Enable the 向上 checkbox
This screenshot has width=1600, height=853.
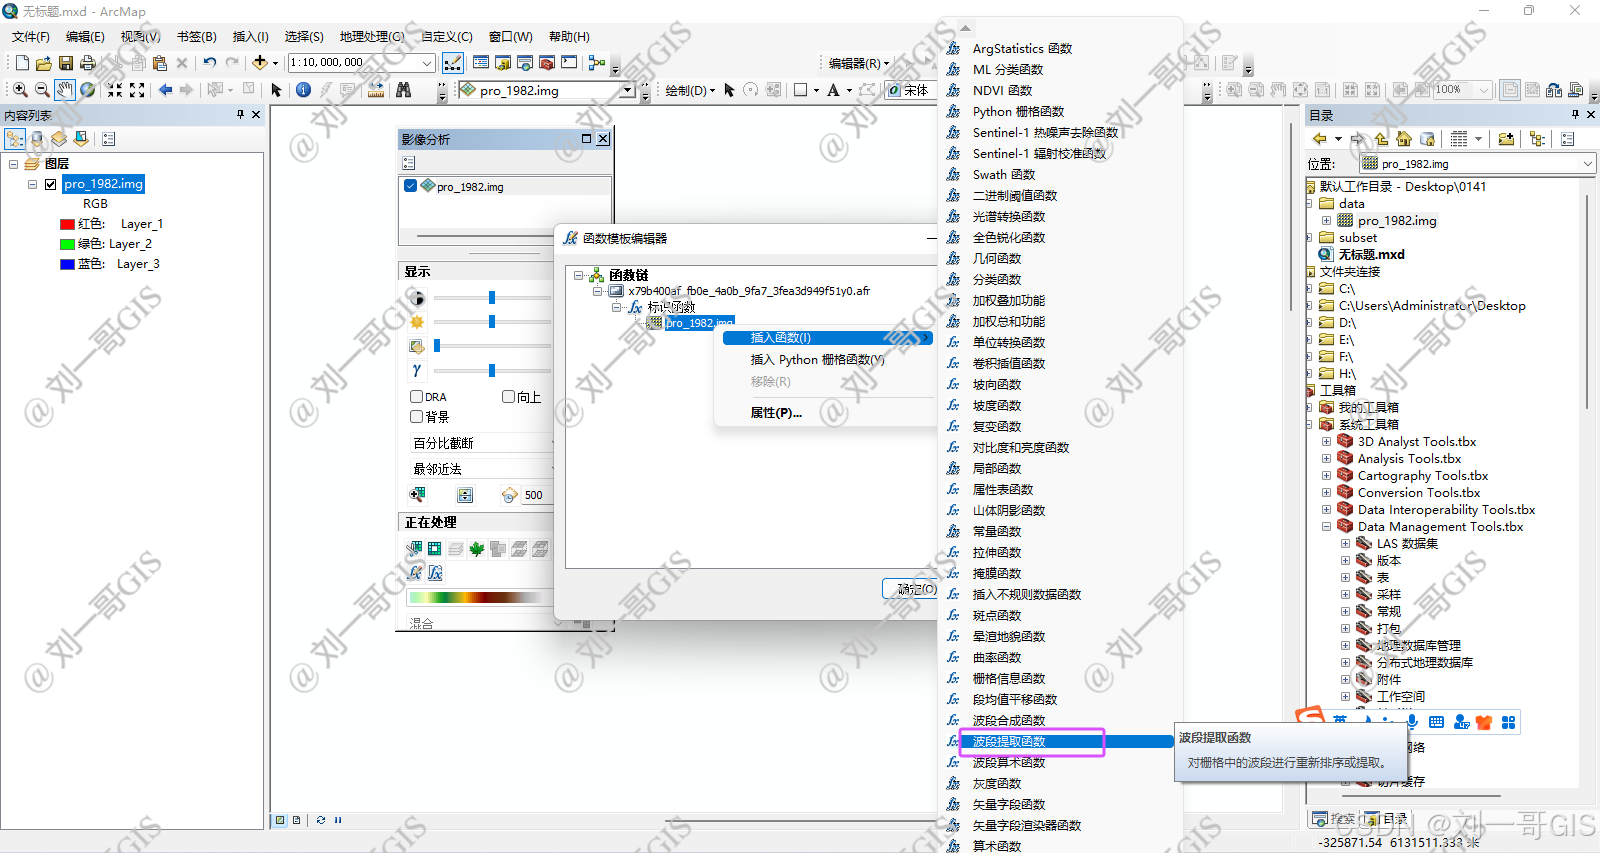508,397
